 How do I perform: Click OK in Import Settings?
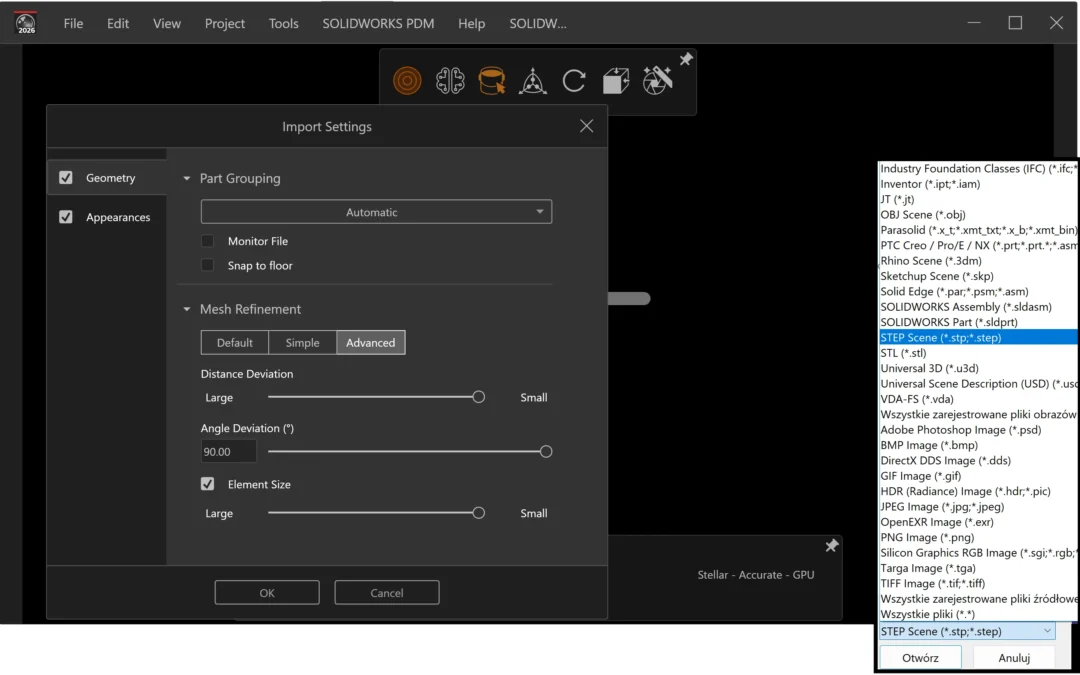267,592
